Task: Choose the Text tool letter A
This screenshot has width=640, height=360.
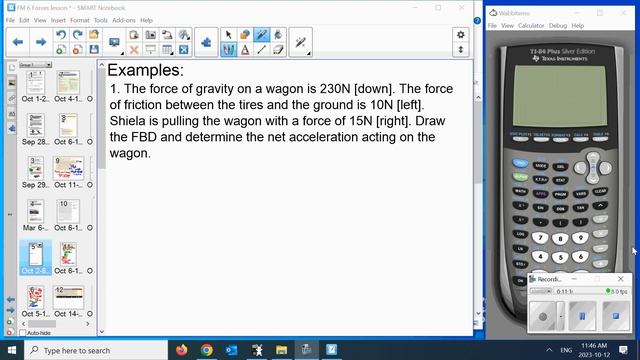Action: [245, 50]
